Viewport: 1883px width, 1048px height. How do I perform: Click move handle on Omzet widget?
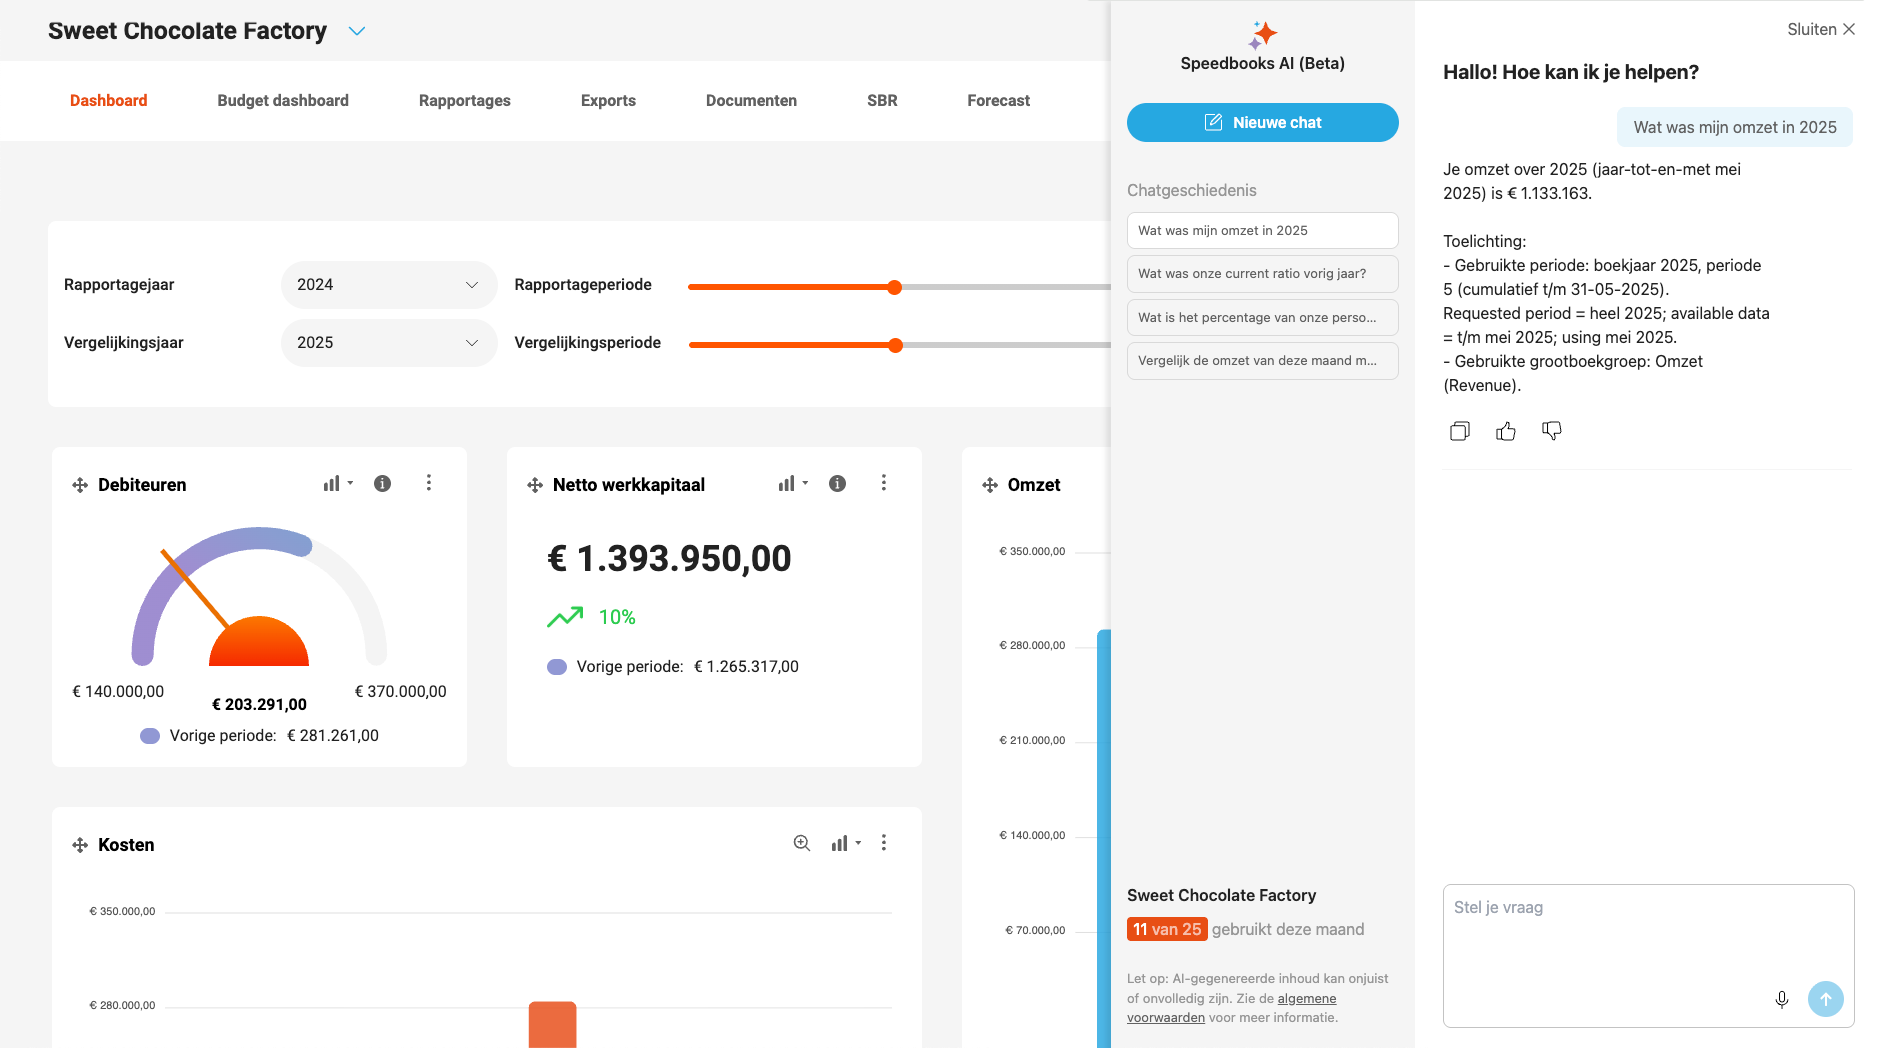point(990,485)
